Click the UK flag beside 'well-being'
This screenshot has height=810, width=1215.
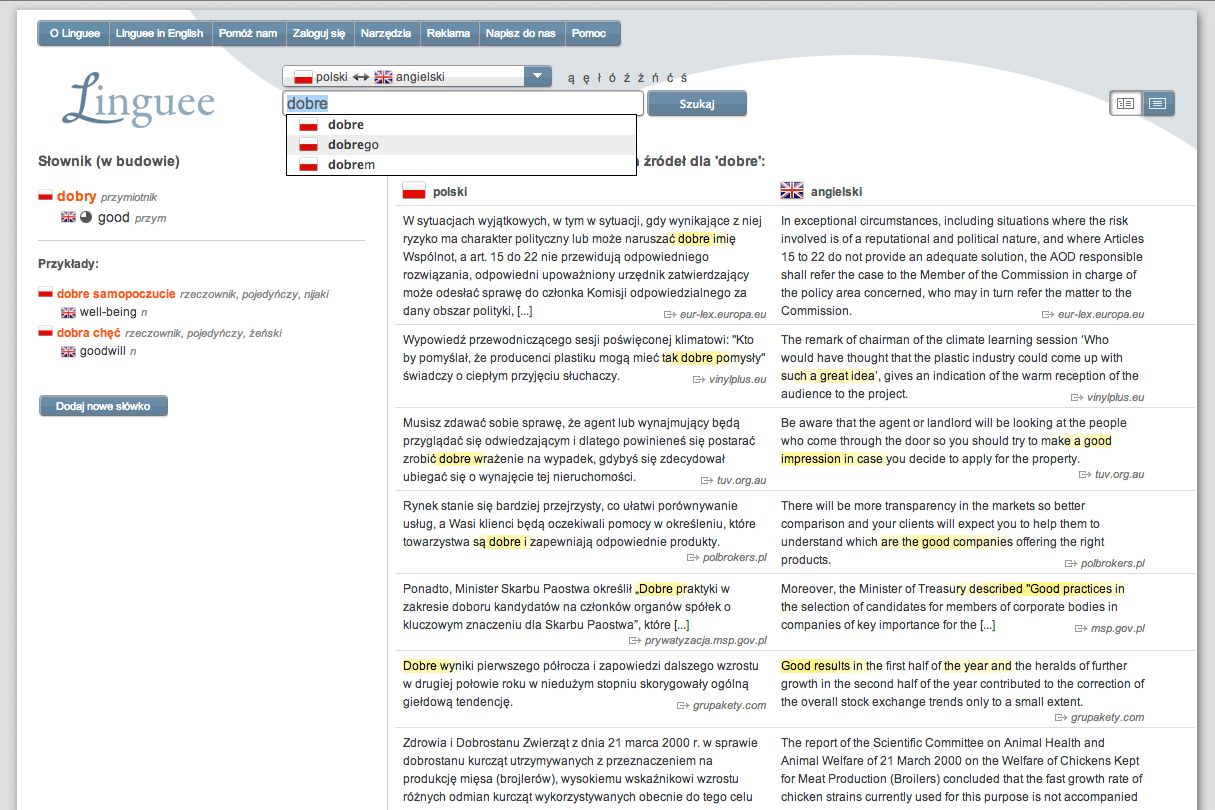pos(68,313)
